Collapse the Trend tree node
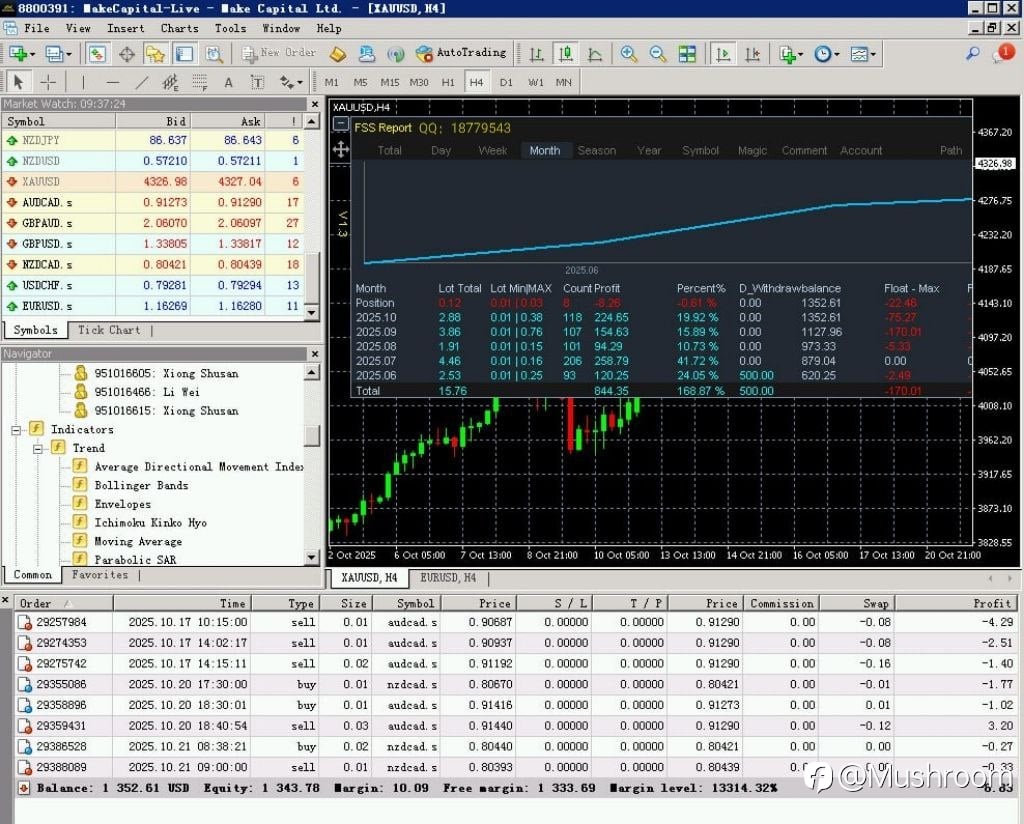Image resolution: width=1024 pixels, height=824 pixels. pos(38,449)
